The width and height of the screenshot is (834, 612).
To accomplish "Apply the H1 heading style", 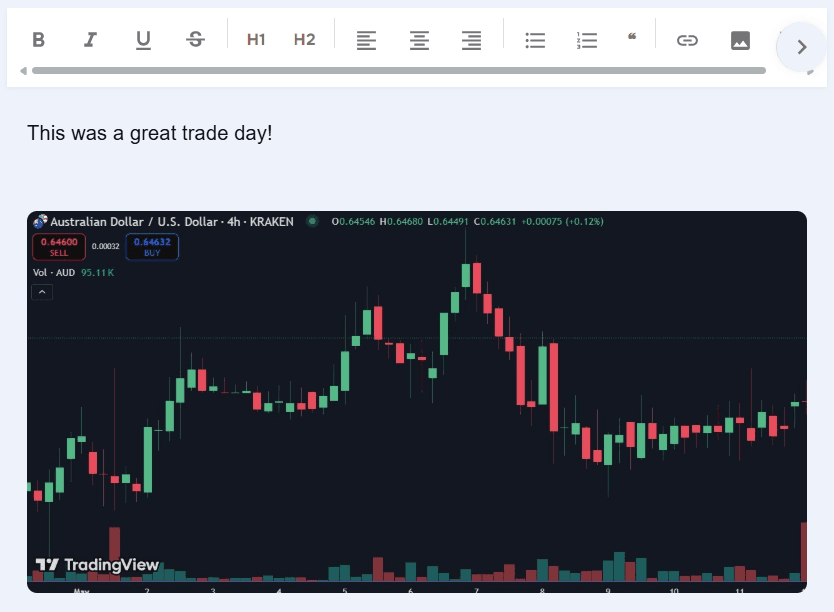I will click(256, 40).
